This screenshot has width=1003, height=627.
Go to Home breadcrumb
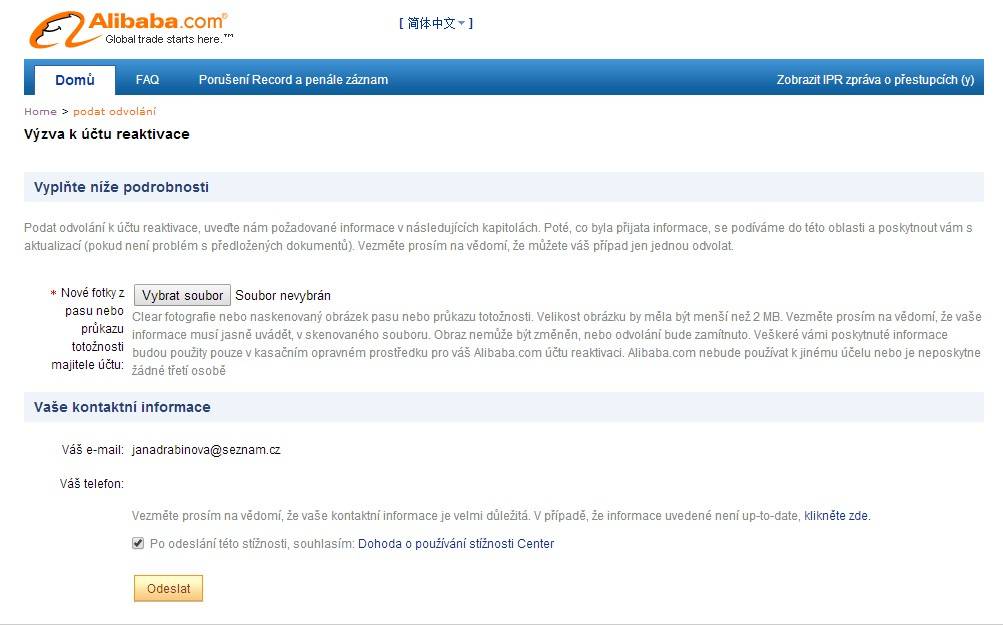(40, 111)
